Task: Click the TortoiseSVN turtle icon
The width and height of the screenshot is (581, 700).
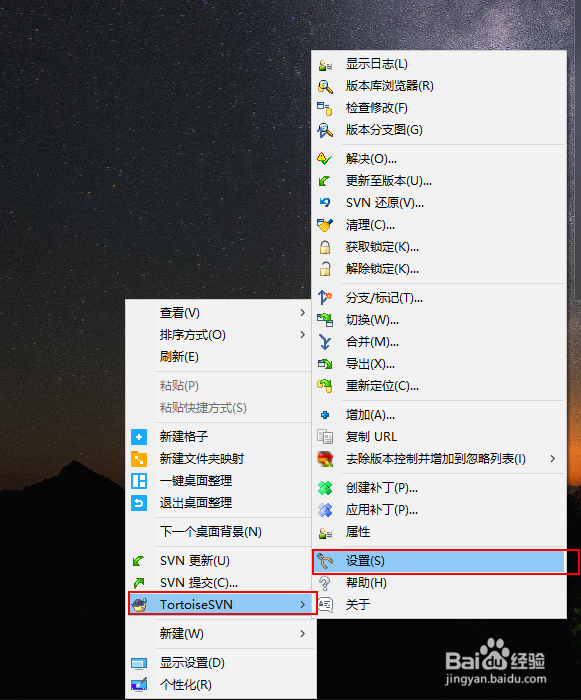Action: click(x=139, y=605)
